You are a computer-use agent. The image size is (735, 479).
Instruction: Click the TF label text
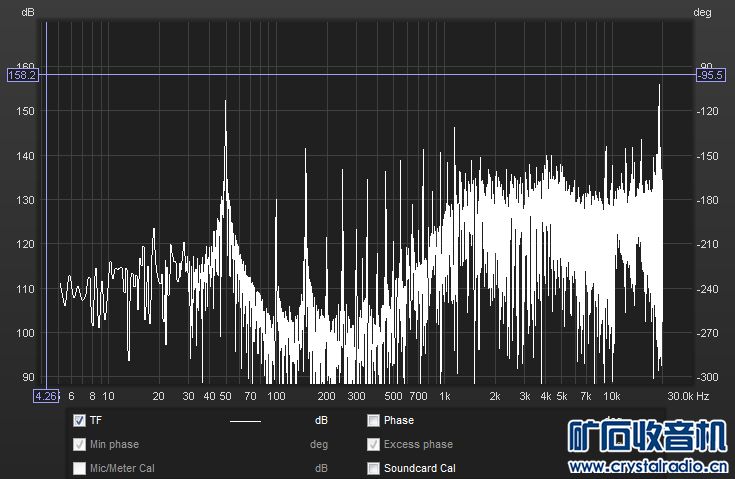coord(96,420)
